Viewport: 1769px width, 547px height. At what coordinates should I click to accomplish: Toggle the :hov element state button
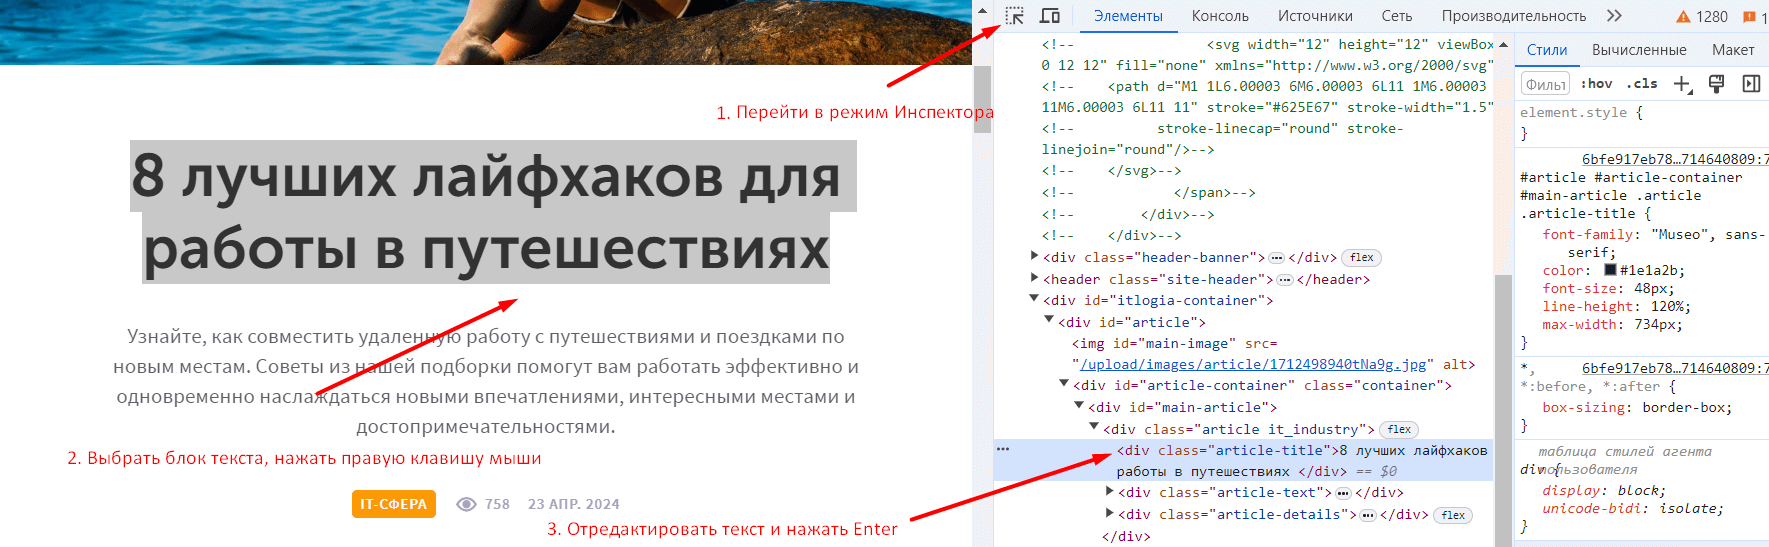tap(1596, 84)
